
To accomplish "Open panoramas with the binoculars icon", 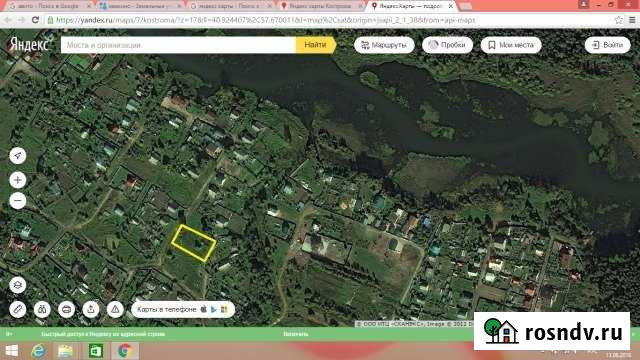I will click(42, 309).
